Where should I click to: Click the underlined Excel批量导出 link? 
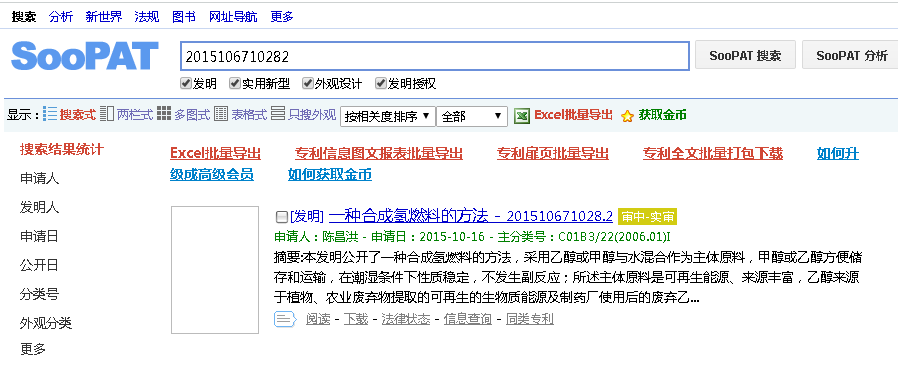coord(216,154)
